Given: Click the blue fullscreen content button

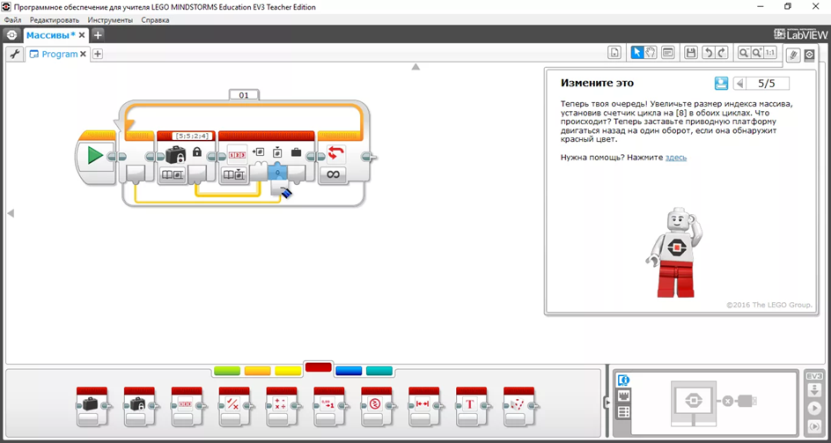Looking at the screenshot, I should pos(721,83).
